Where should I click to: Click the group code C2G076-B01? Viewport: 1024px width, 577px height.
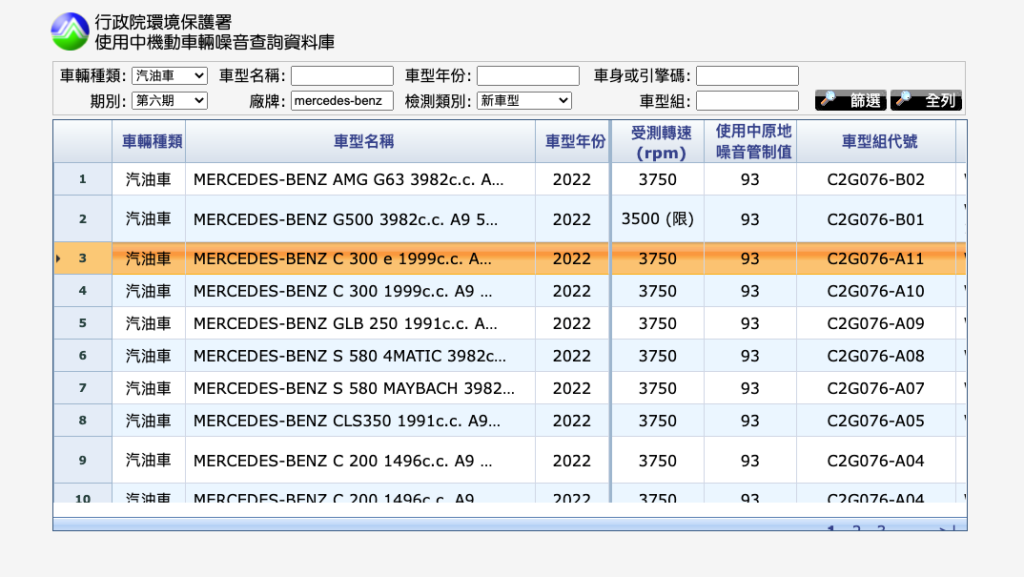click(876, 219)
